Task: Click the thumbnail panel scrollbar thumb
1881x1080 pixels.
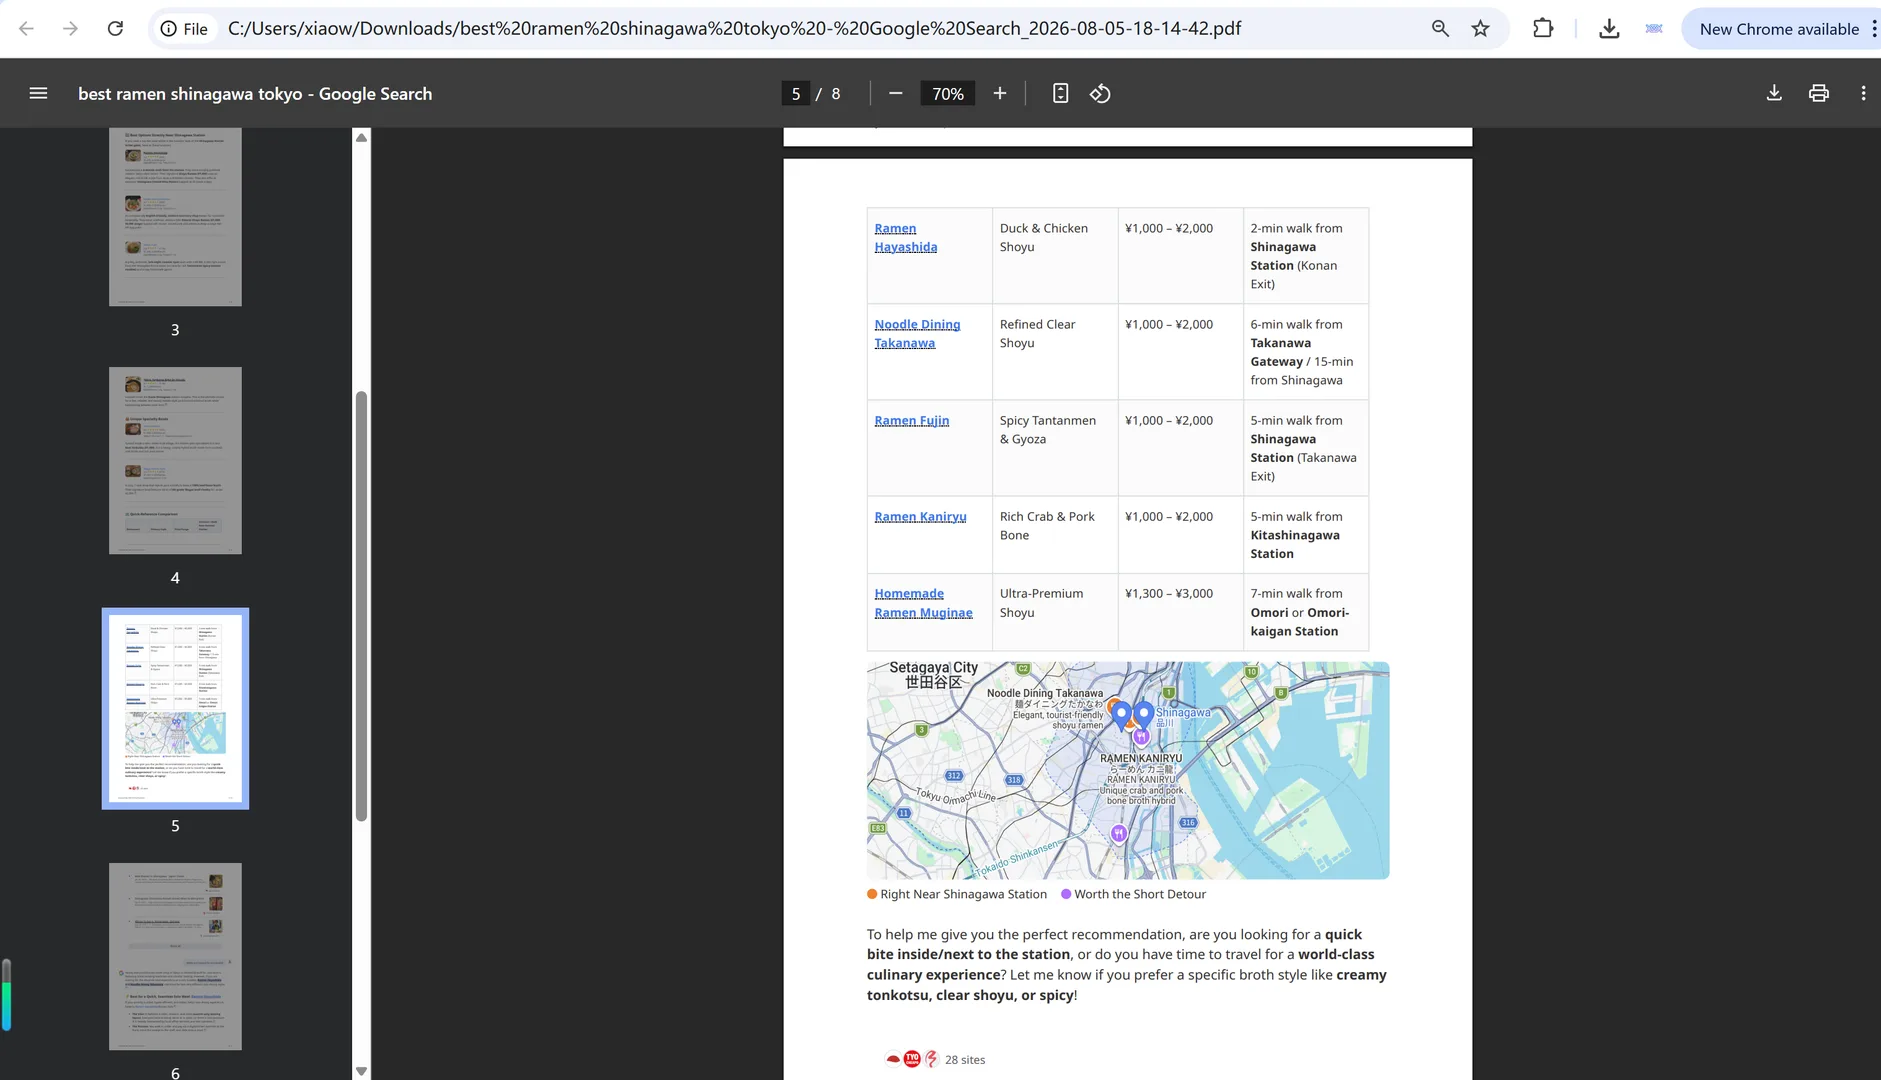Action: 361,605
